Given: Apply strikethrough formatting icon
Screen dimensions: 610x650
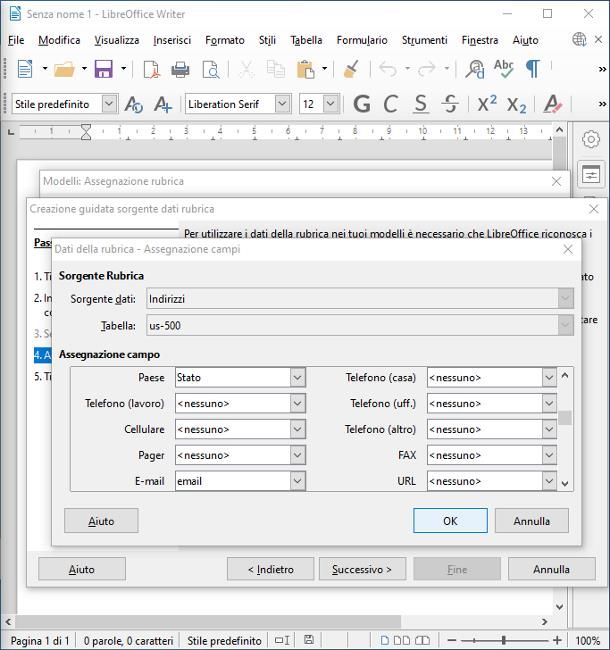Looking at the screenshot, I should pyautogui.click(x=450, y=104).
